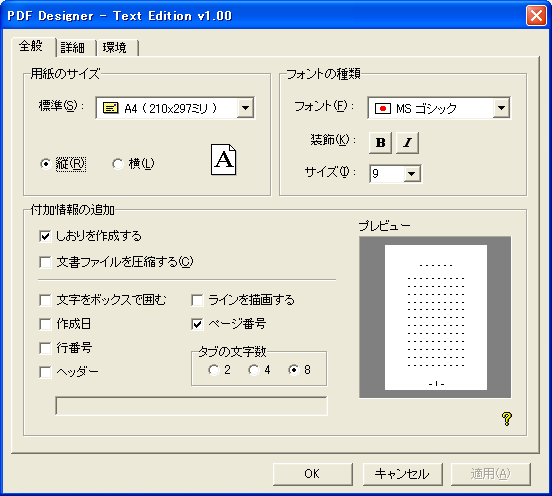
Task: Open the MS ゴシック font dropdown arrow
Action: click(x=501, y=108)
